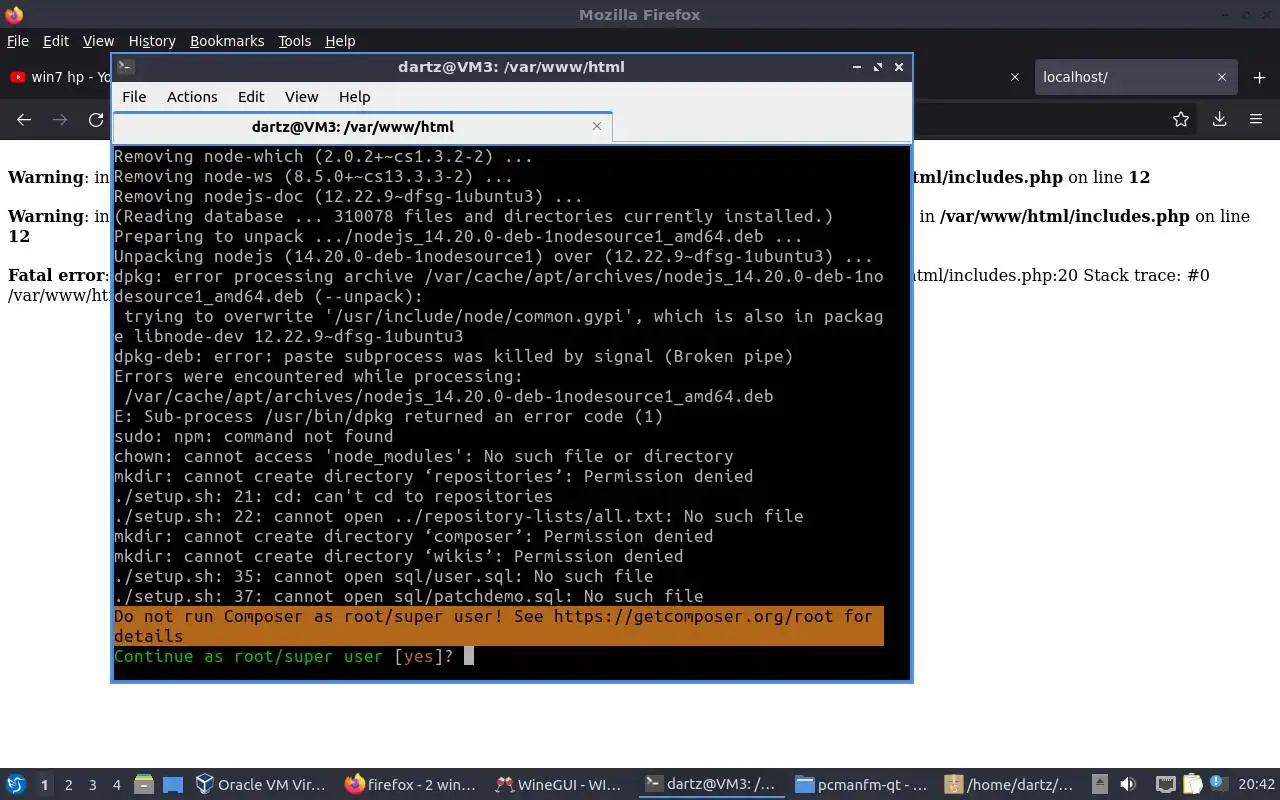Open Firefox Help menu
This screenshot has height=800, width=1280.
(x=340, y=41)
